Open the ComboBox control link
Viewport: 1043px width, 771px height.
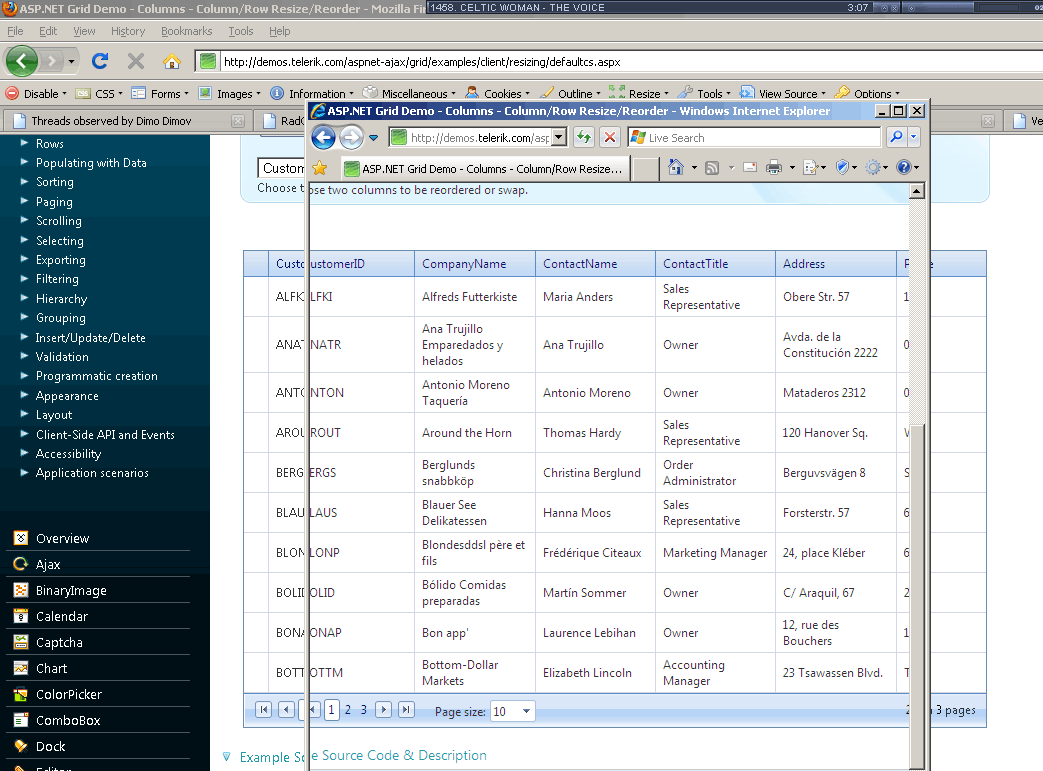click(68, 720)
